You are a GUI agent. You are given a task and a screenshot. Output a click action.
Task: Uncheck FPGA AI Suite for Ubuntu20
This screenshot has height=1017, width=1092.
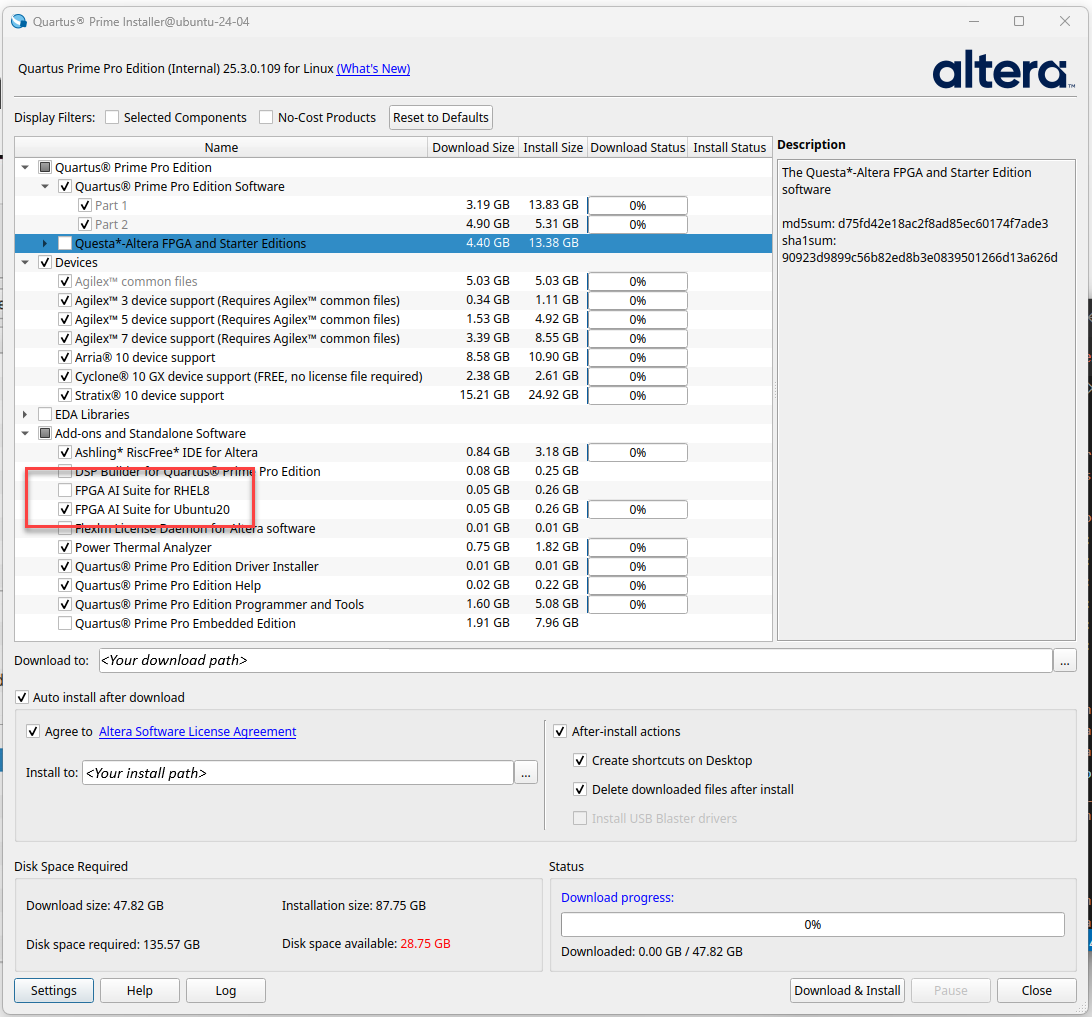coord(65,509)
